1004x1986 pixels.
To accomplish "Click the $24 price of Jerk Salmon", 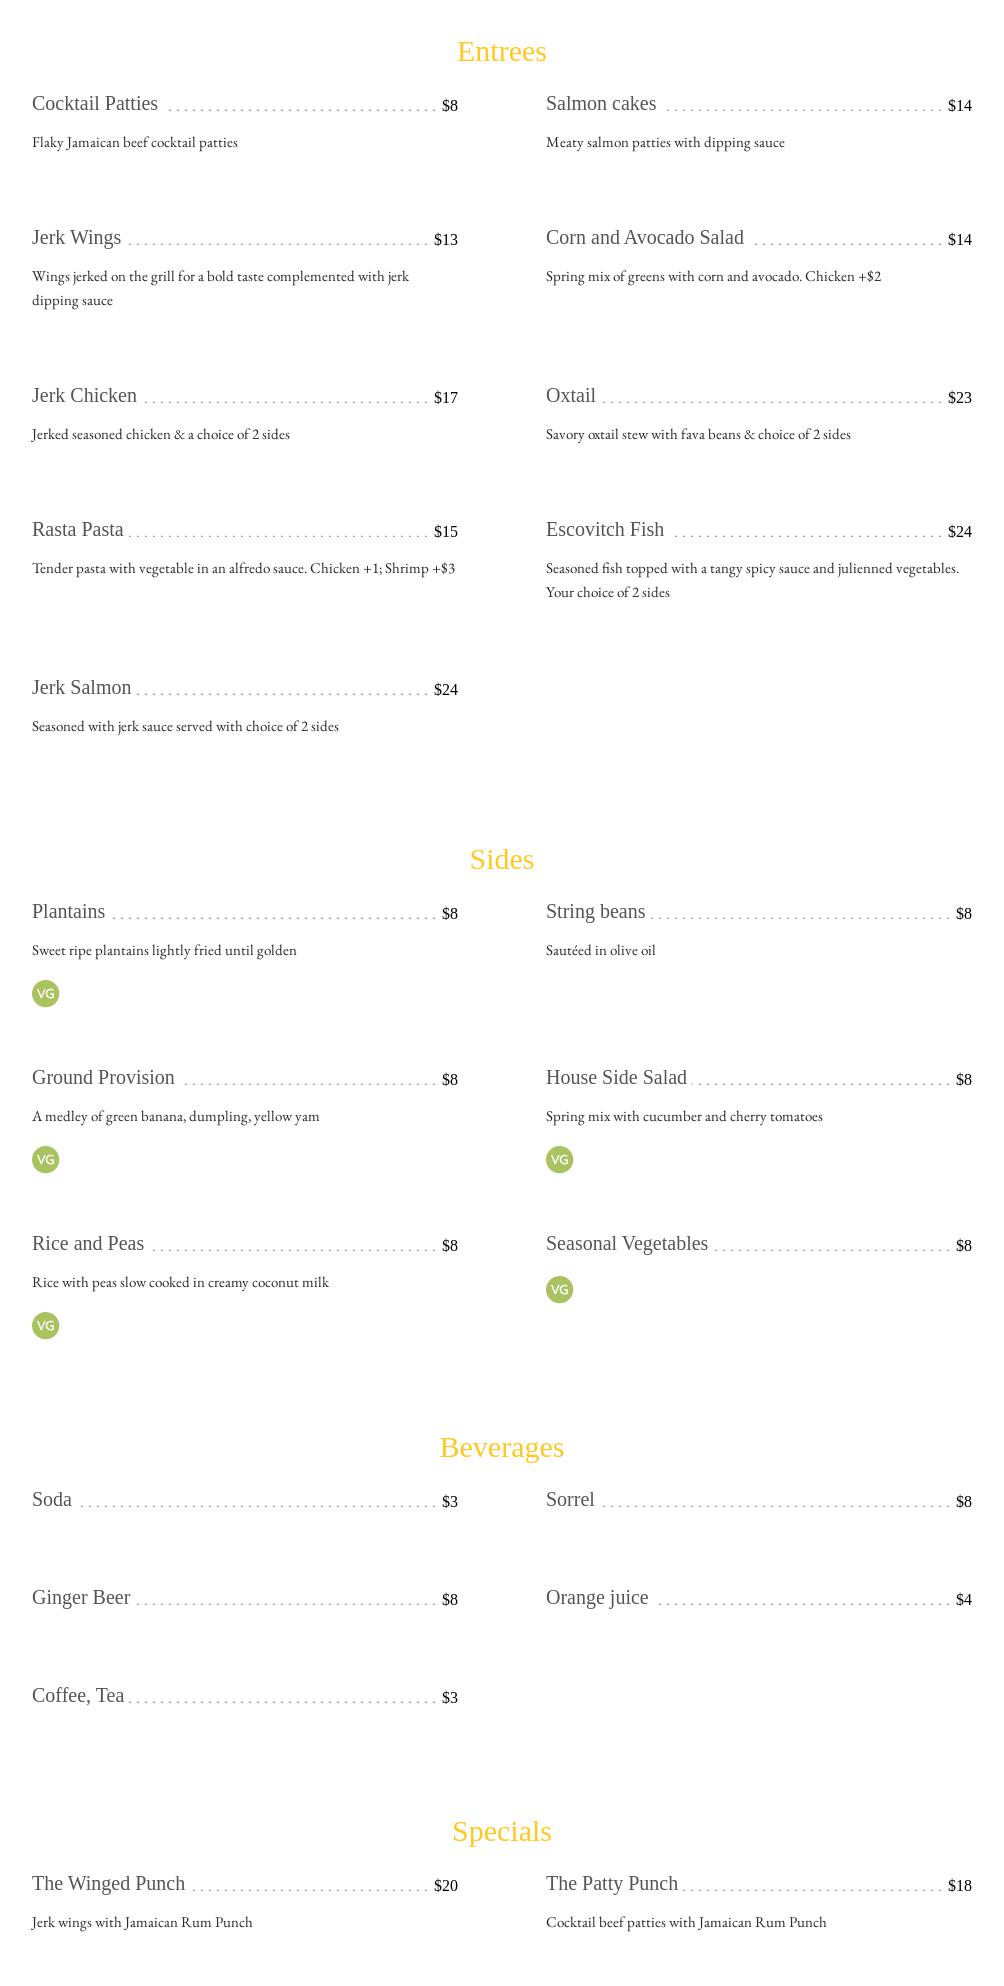I will 445,690.
